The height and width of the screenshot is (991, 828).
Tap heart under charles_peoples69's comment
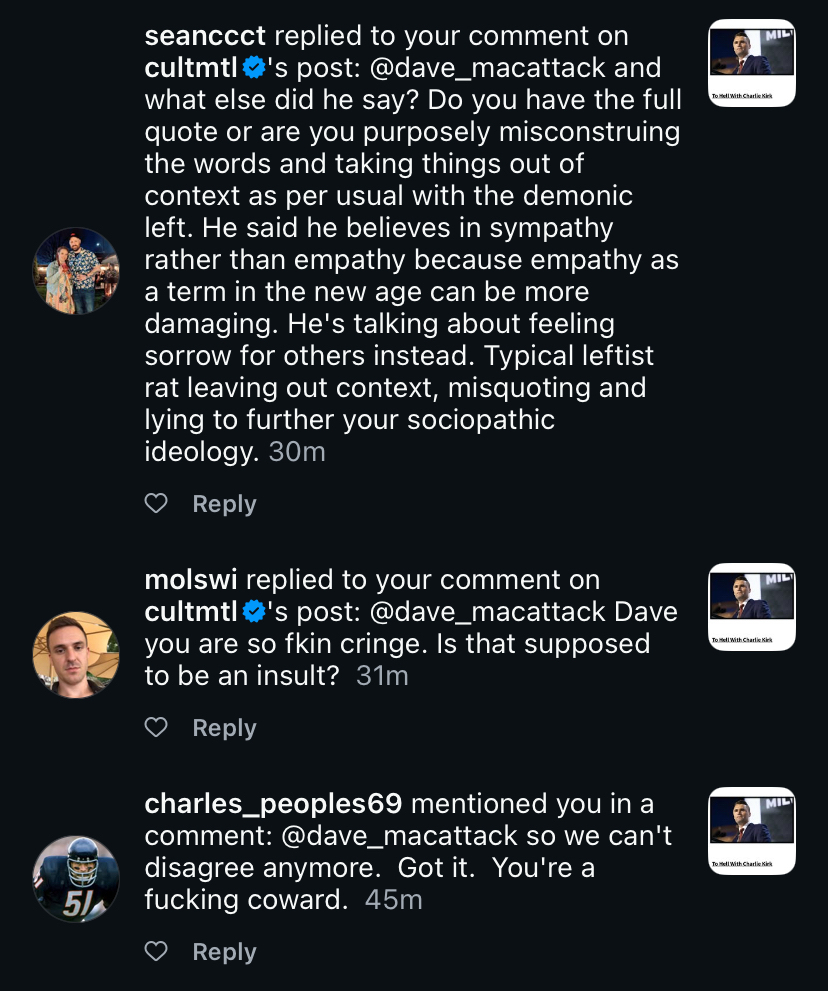point(156,952)
